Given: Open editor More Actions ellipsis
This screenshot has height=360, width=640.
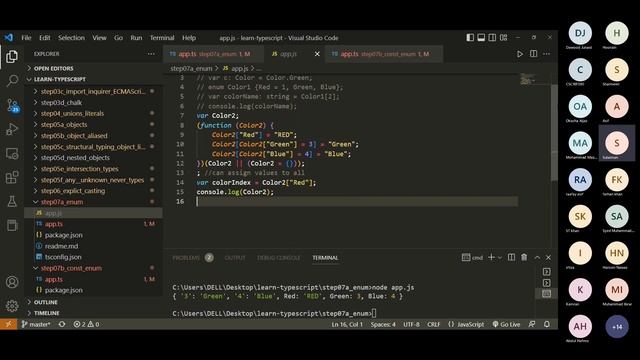Looking at the screenshot, I should click(547, 54).
